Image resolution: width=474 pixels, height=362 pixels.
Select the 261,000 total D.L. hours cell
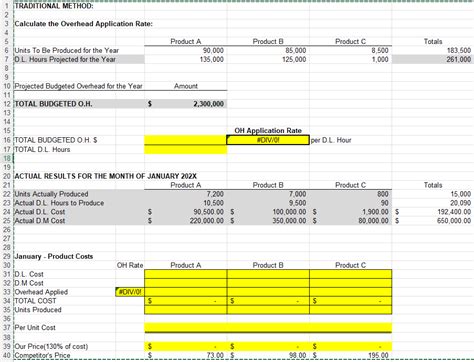click(x=433, y=59)
